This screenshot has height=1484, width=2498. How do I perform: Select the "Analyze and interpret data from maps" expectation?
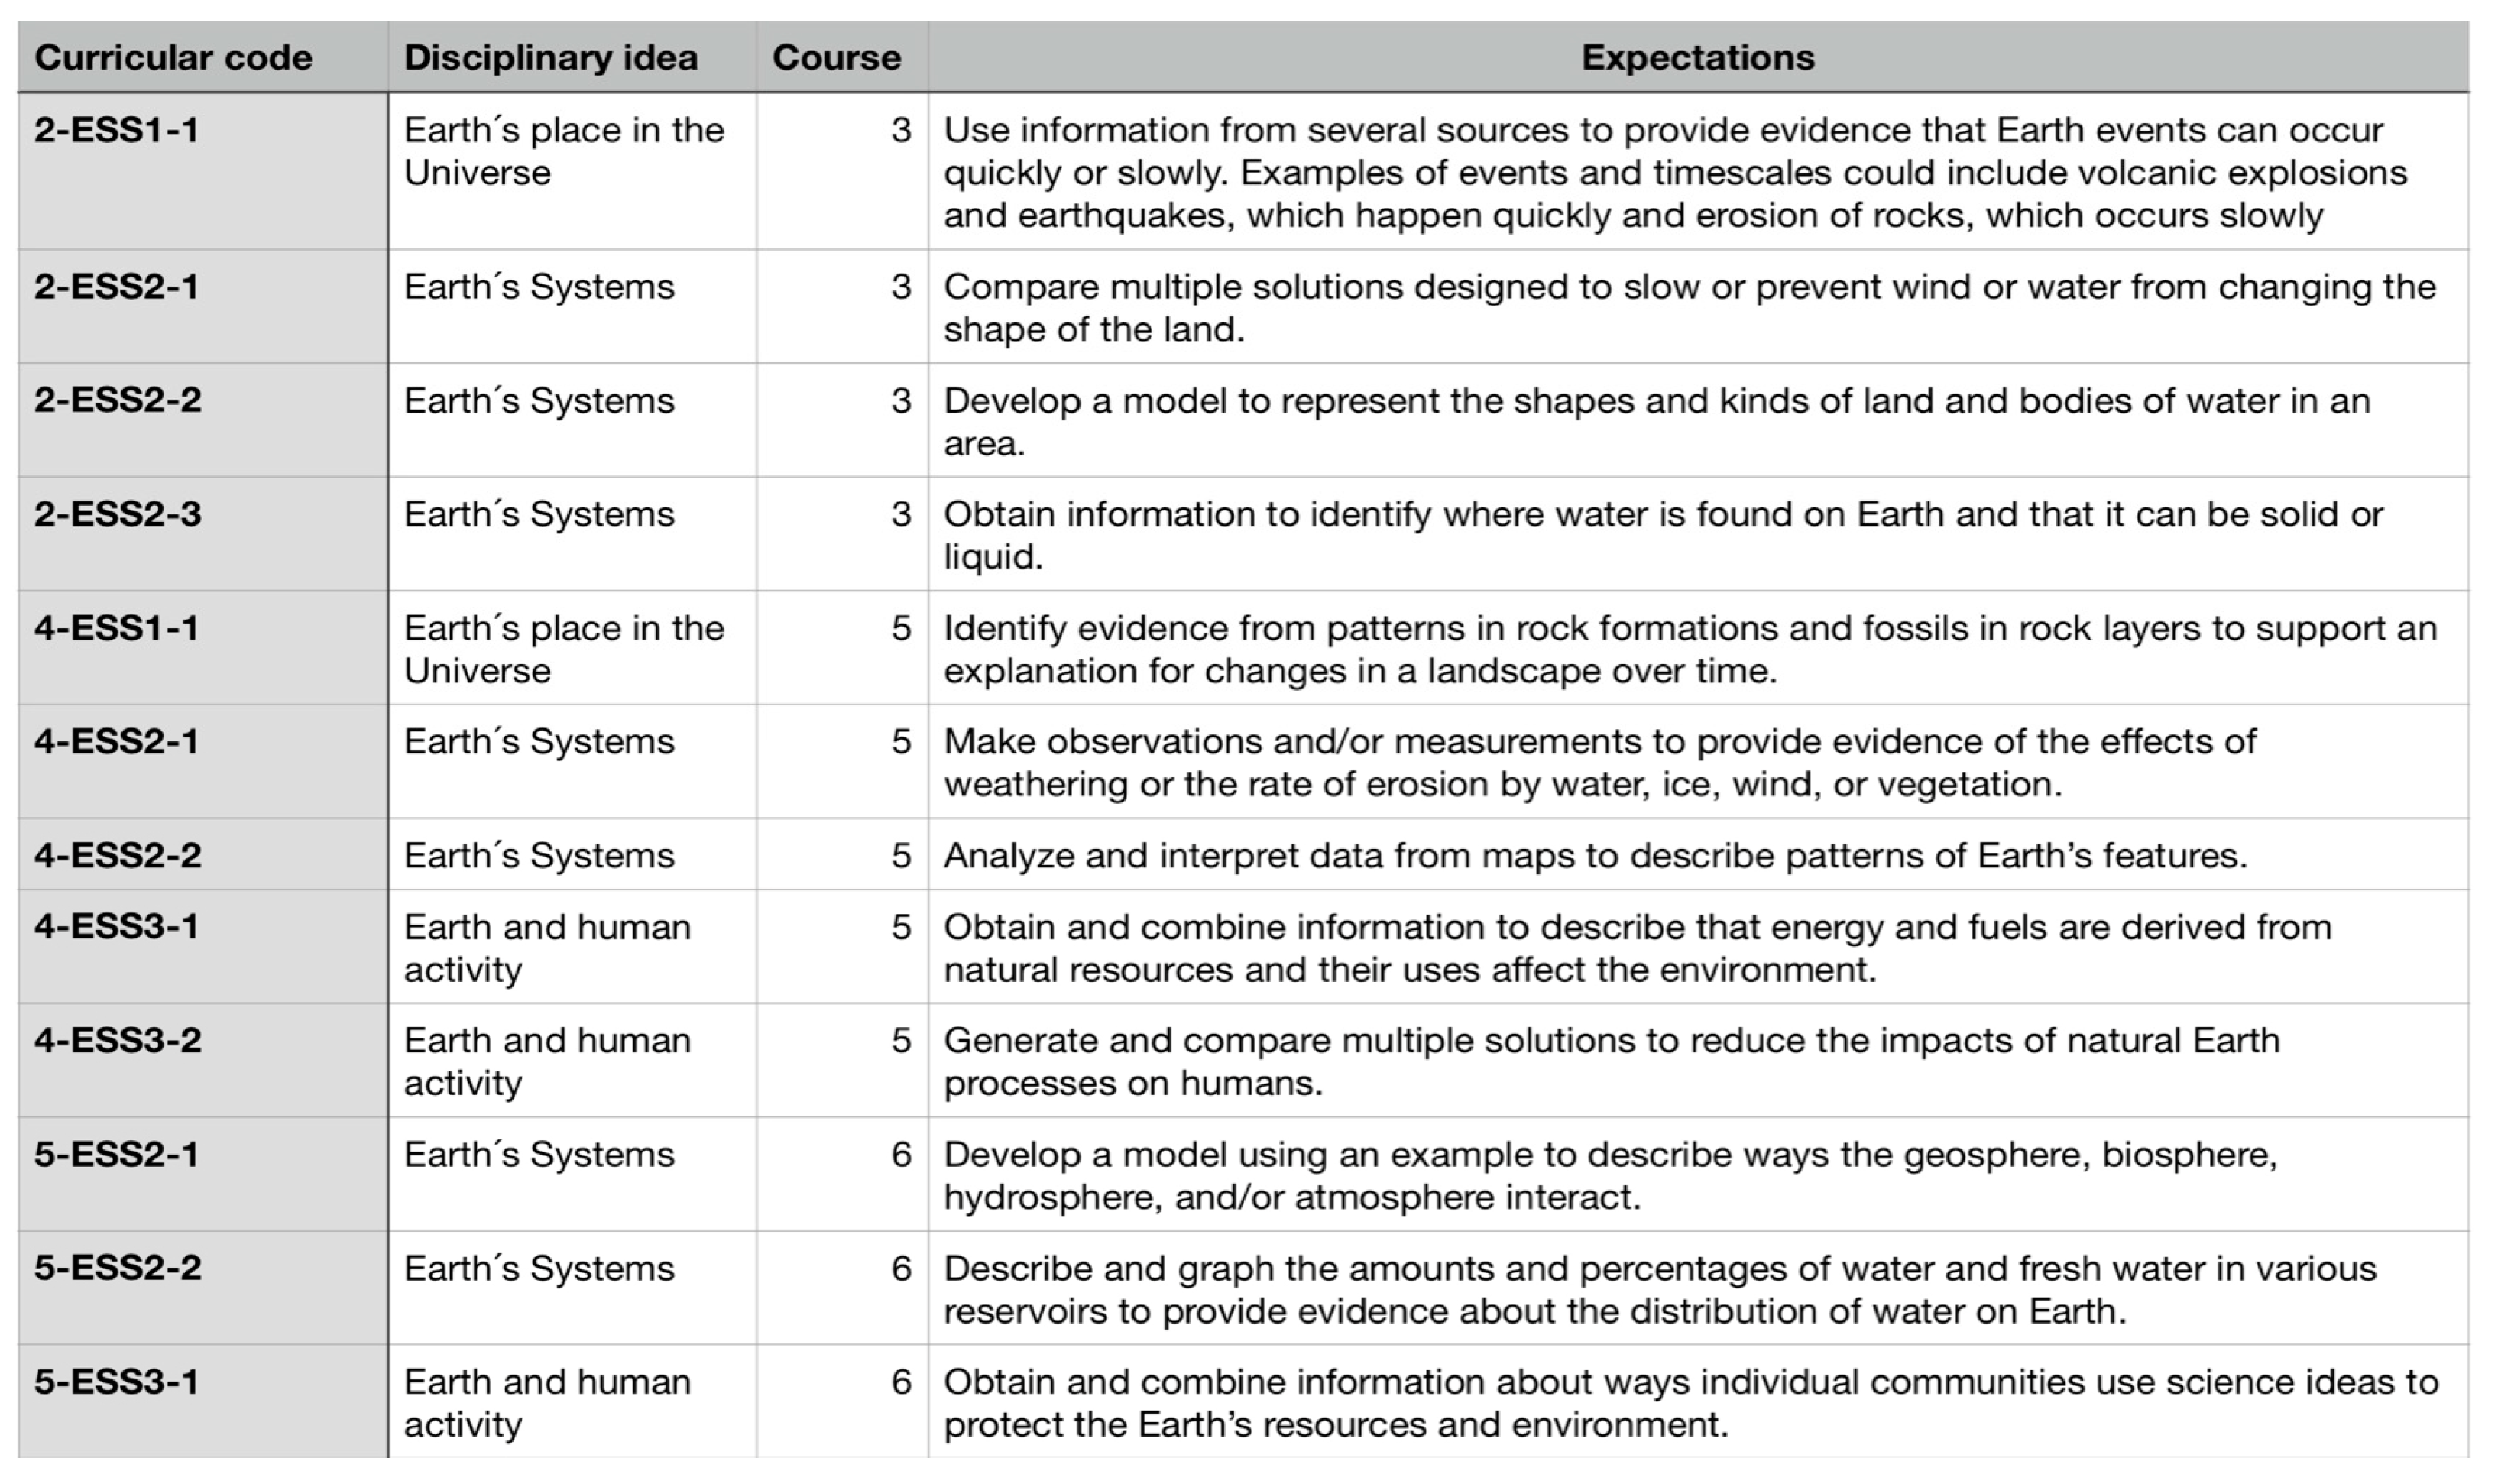click(x=1595, y=855)
